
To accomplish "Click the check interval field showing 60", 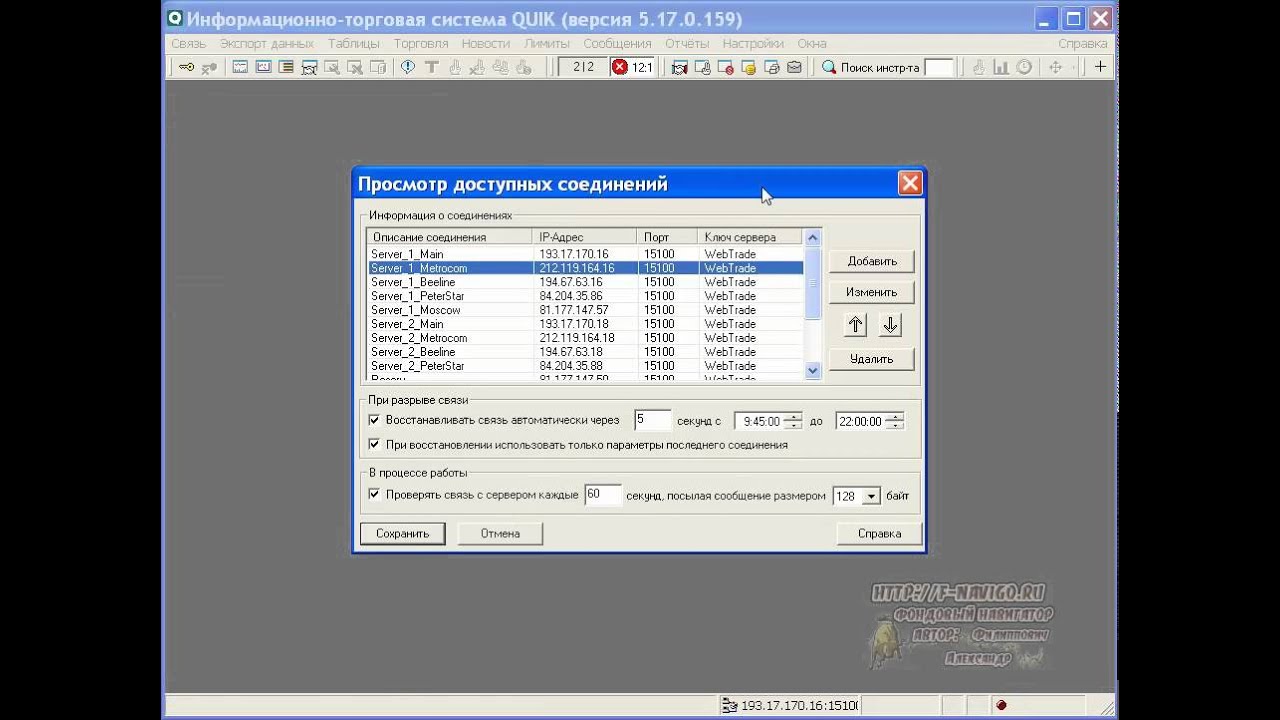I will pyautogui.click(x=603, y=495).
